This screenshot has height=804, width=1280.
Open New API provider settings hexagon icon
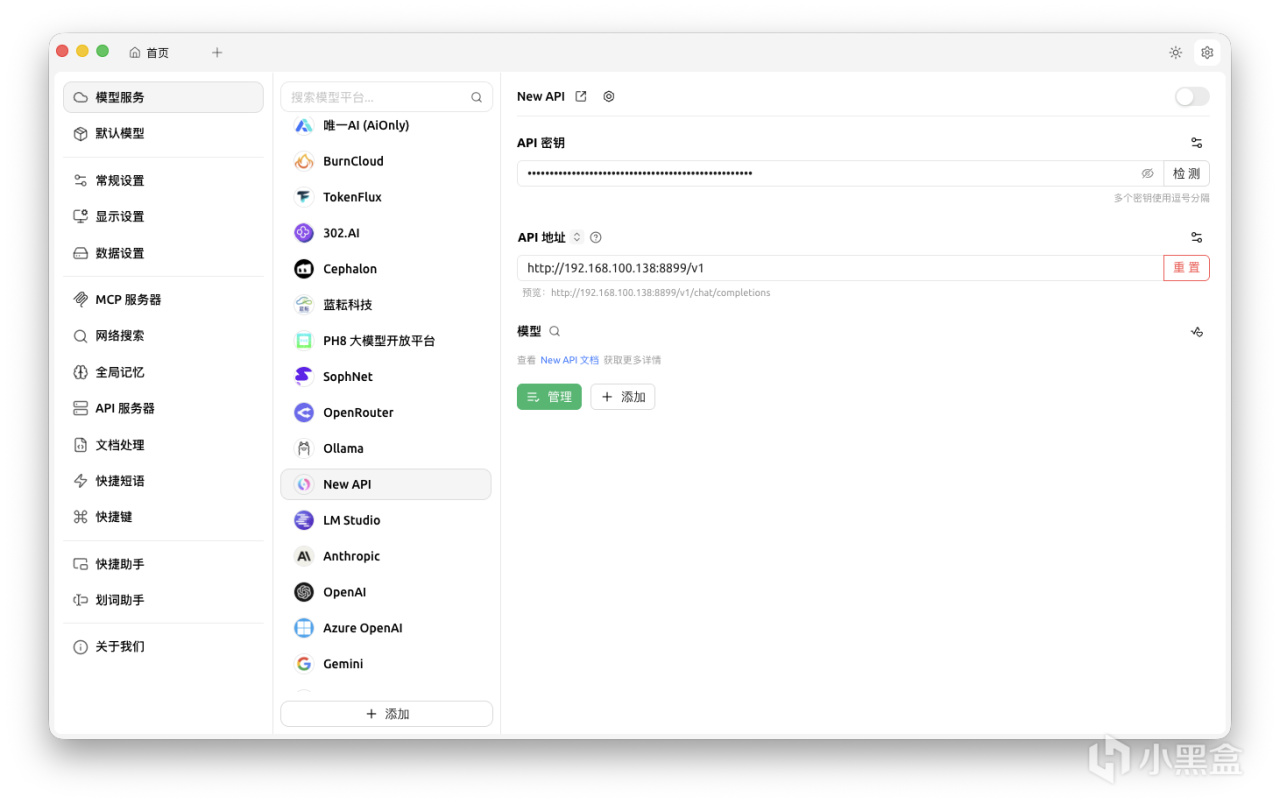coord(609,97)
